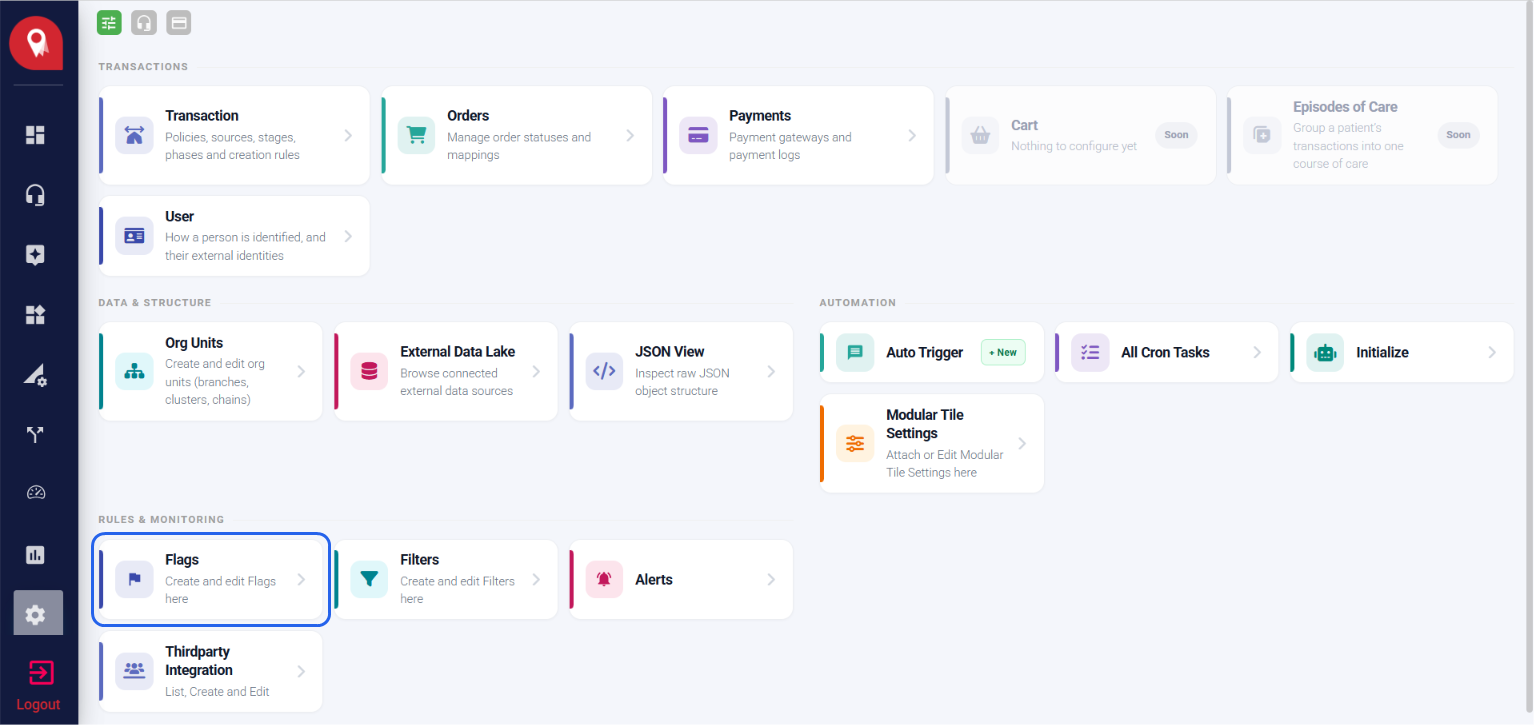Click the Thirdparty Integration people icon

(x=134, y=670)
